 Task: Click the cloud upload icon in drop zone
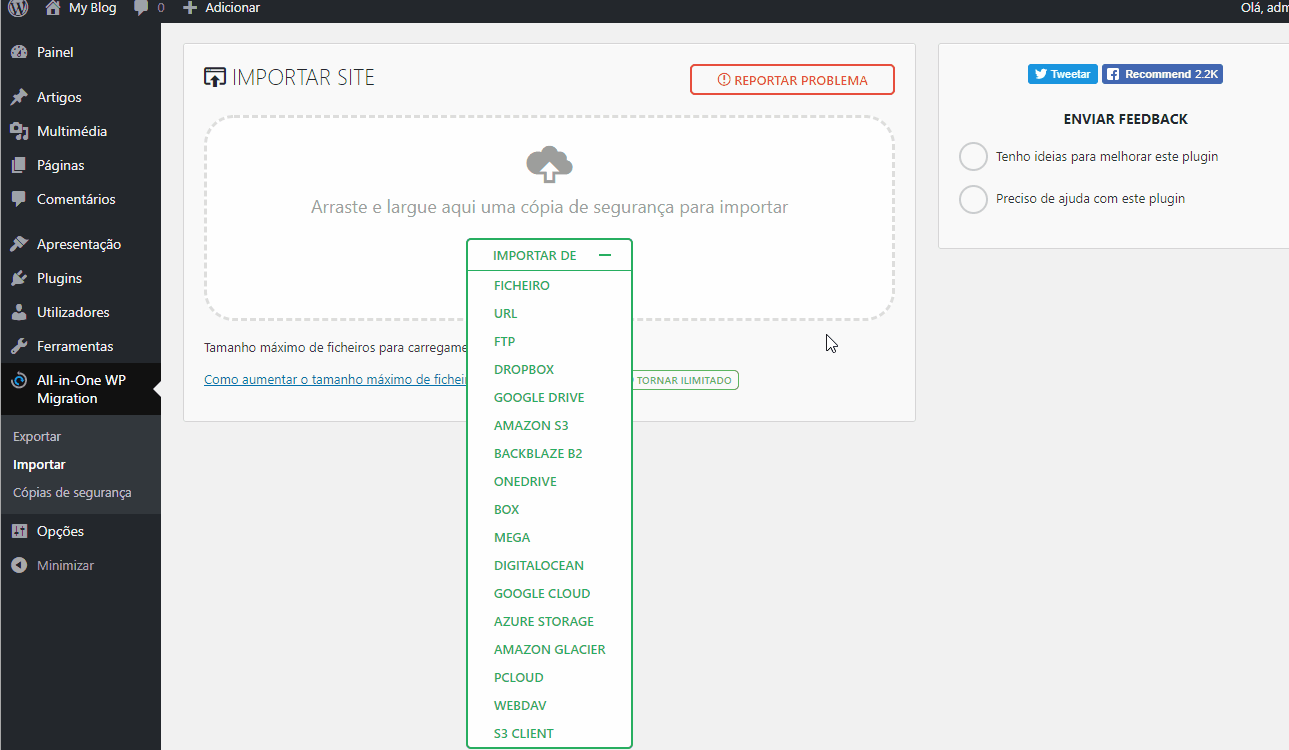(x=549, y=165)
